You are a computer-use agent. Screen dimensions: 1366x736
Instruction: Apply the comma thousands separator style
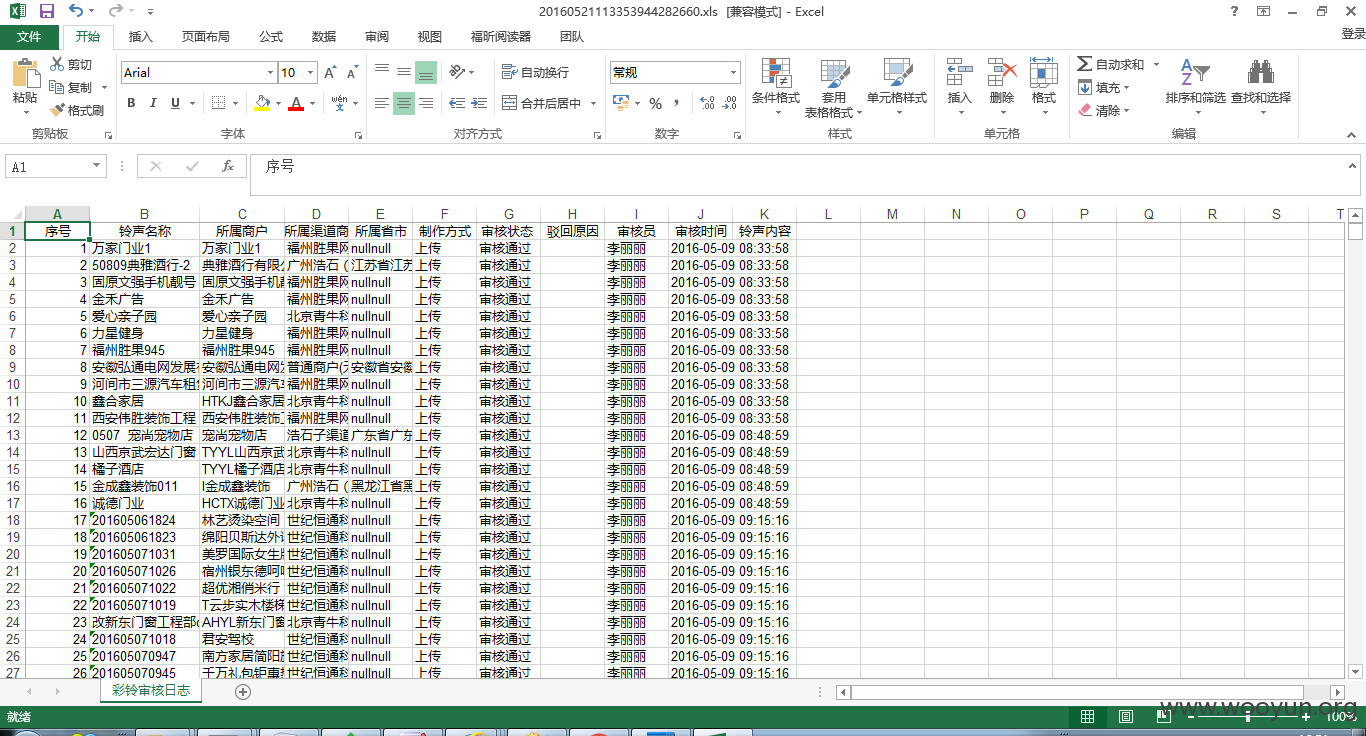(677, 103)
